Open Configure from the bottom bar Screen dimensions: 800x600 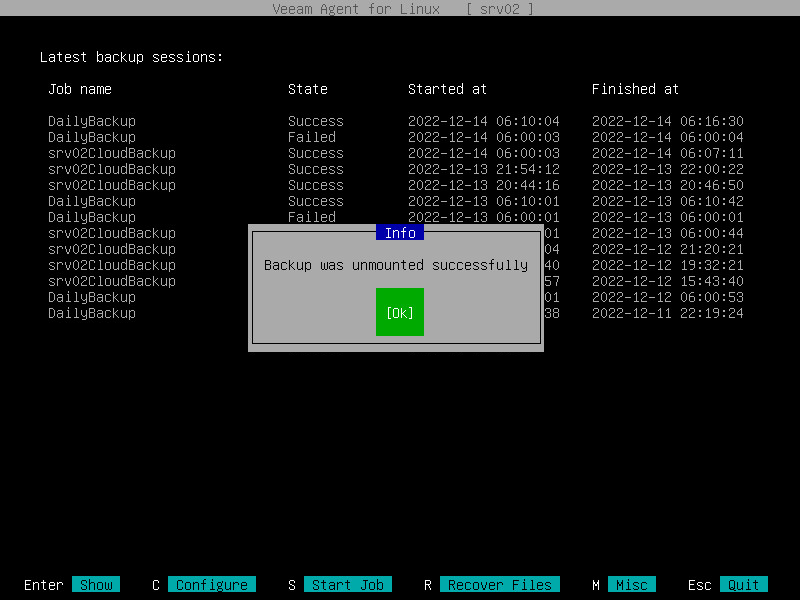[210, 585]
